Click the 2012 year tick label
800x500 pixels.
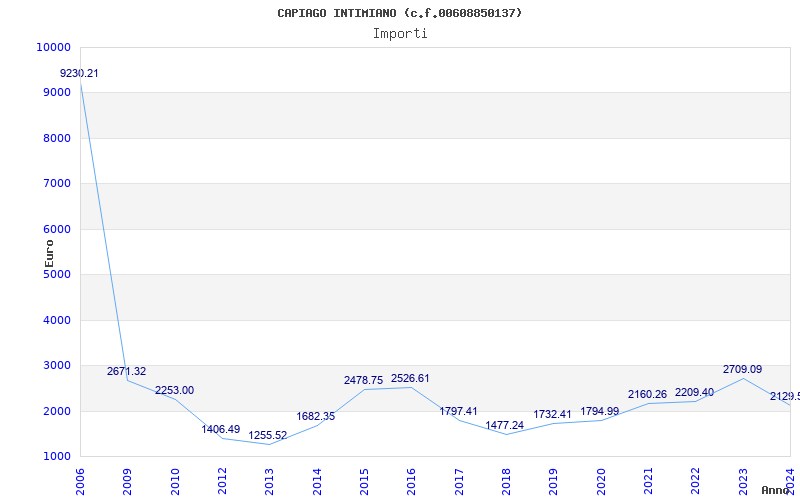coord(222,481)
